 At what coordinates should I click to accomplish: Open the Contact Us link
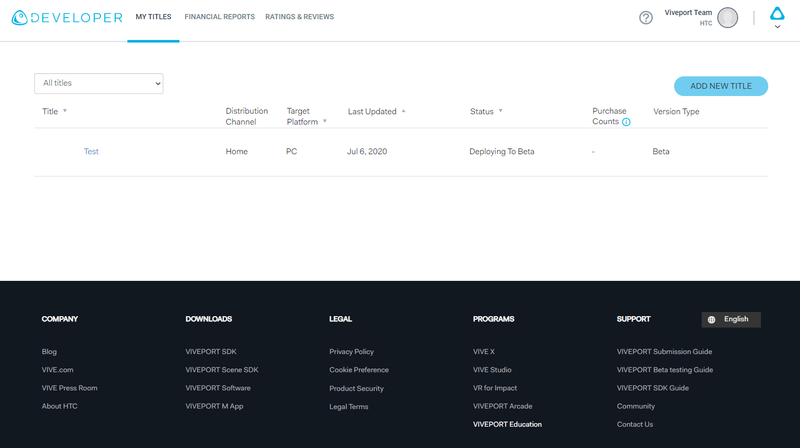[635, 425]
